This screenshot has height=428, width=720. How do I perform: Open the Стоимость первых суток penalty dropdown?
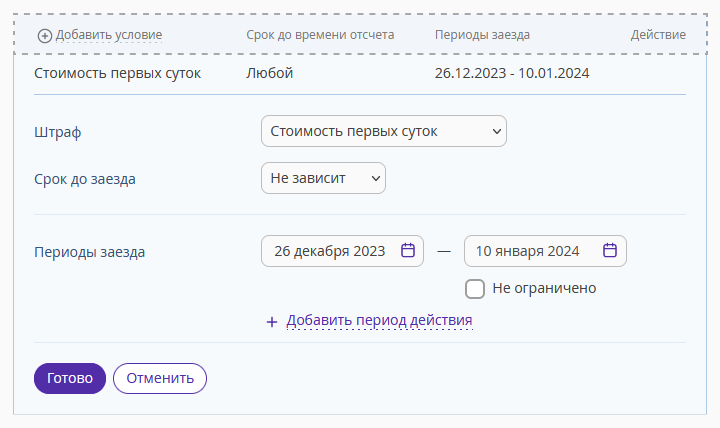click(384, 131)
